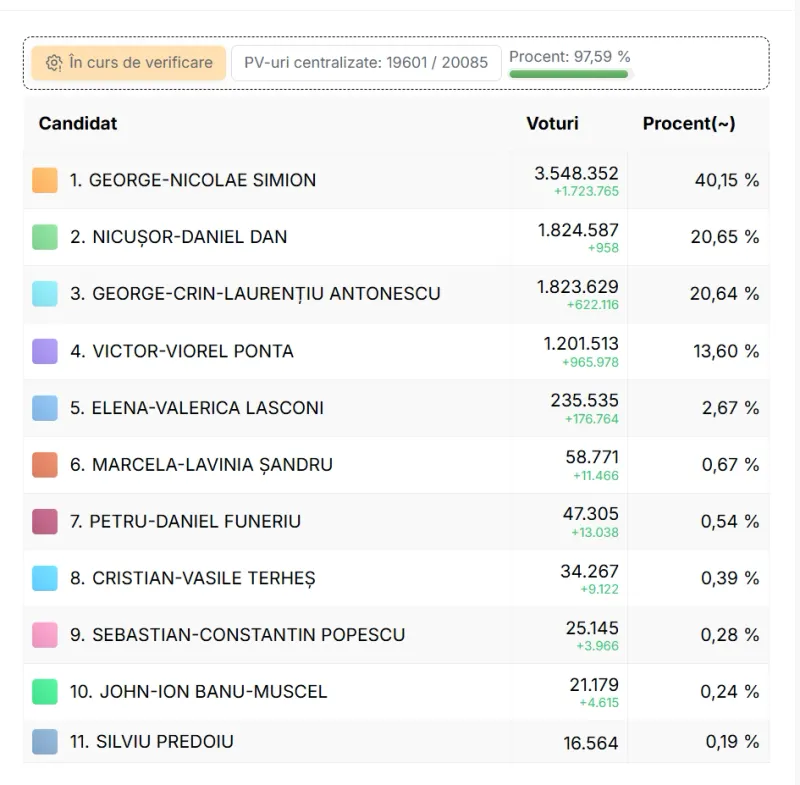The image size is (800, 785).
Task: Click the +1.723.765 vote increment for Simion
Action: pyautogui.click(x=586, y=191)
